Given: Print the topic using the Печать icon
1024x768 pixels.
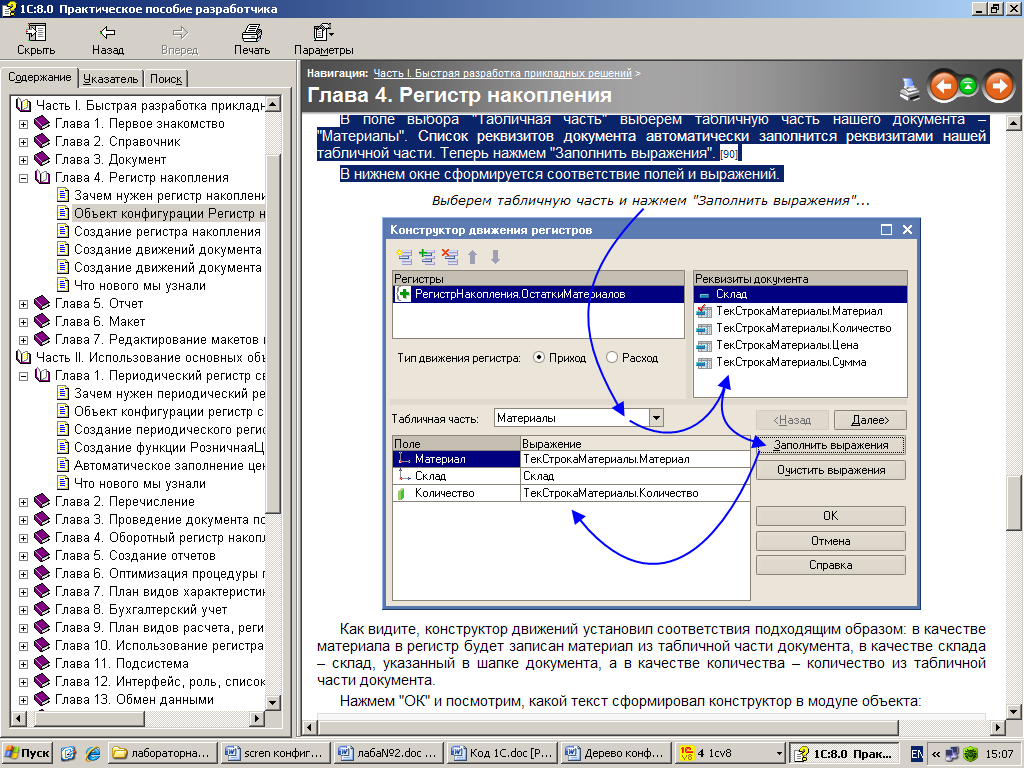Looking at the screenshot, I should click(252, 40).
